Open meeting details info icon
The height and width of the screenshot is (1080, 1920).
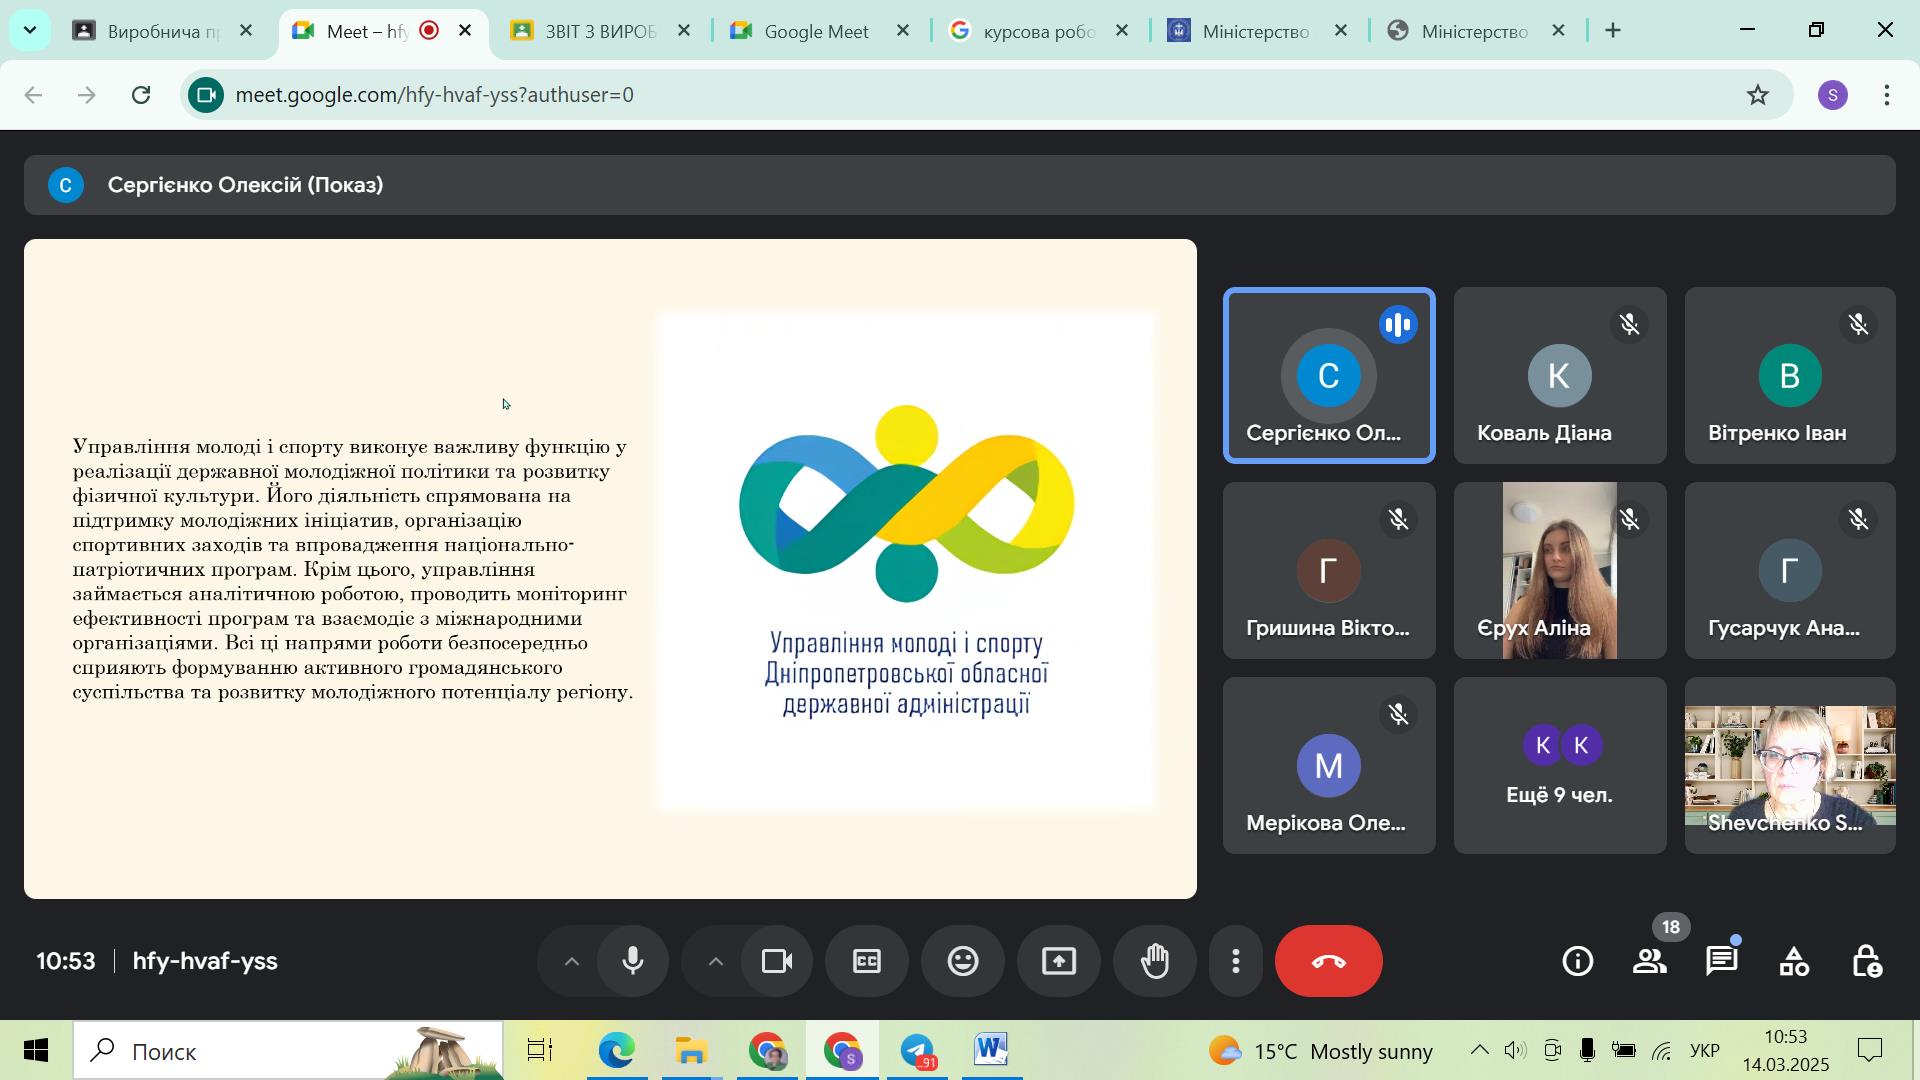[1578, 961]
